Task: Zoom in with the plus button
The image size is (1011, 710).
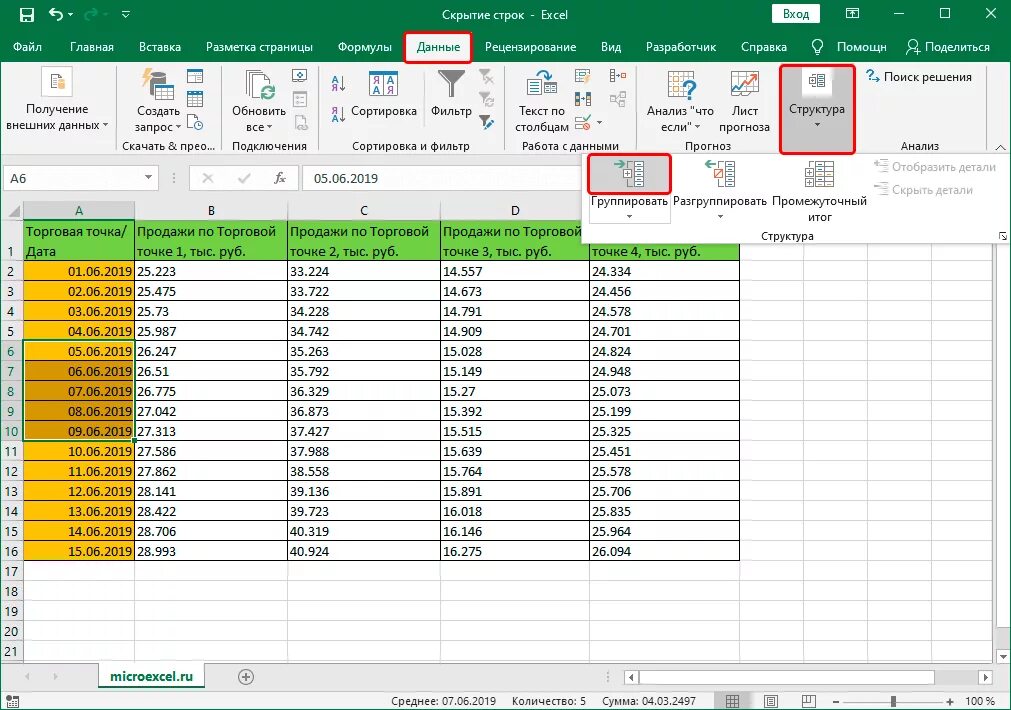Action: [x=950, y=701]
